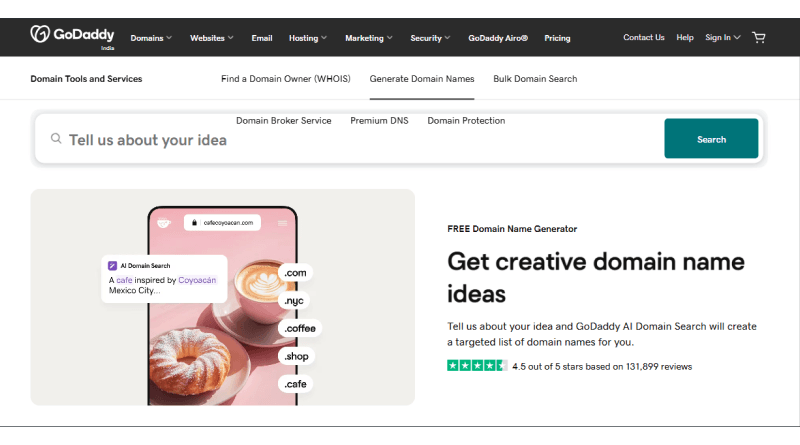Open the Pricing page

(x=557, y=38)
